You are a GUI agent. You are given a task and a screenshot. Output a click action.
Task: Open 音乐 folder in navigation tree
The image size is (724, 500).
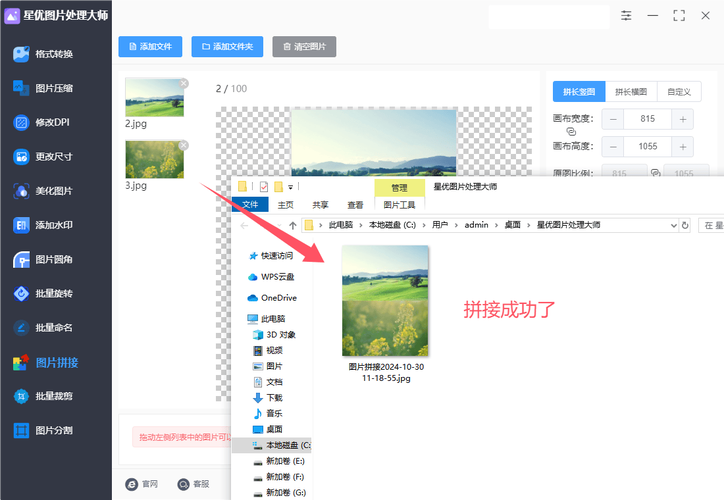tap(268, 413)
